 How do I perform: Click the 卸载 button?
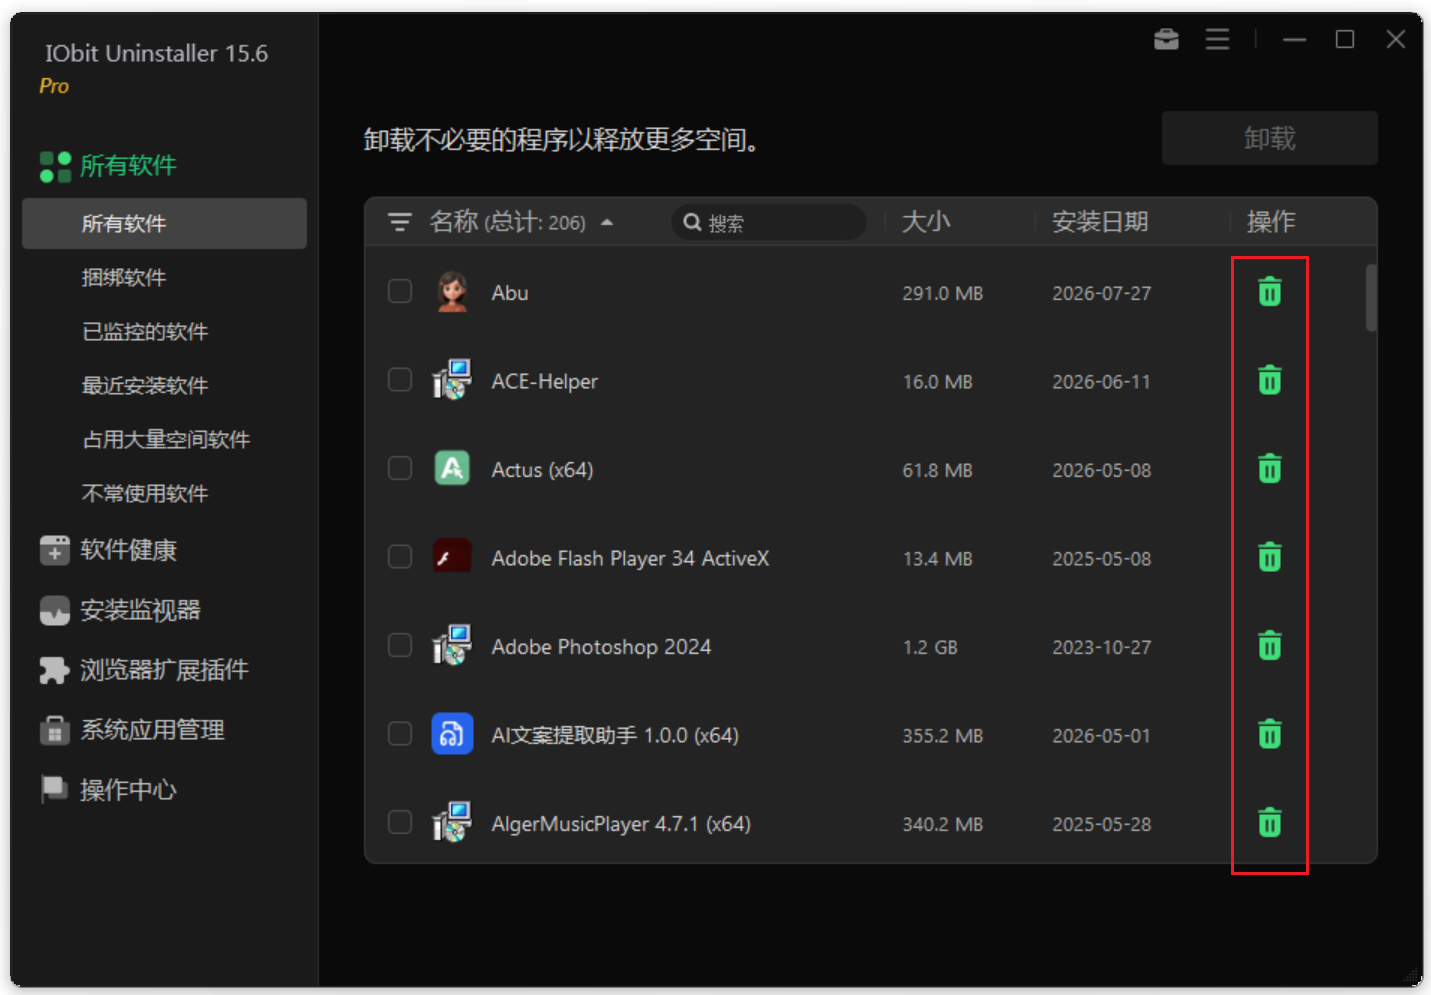1269,138
